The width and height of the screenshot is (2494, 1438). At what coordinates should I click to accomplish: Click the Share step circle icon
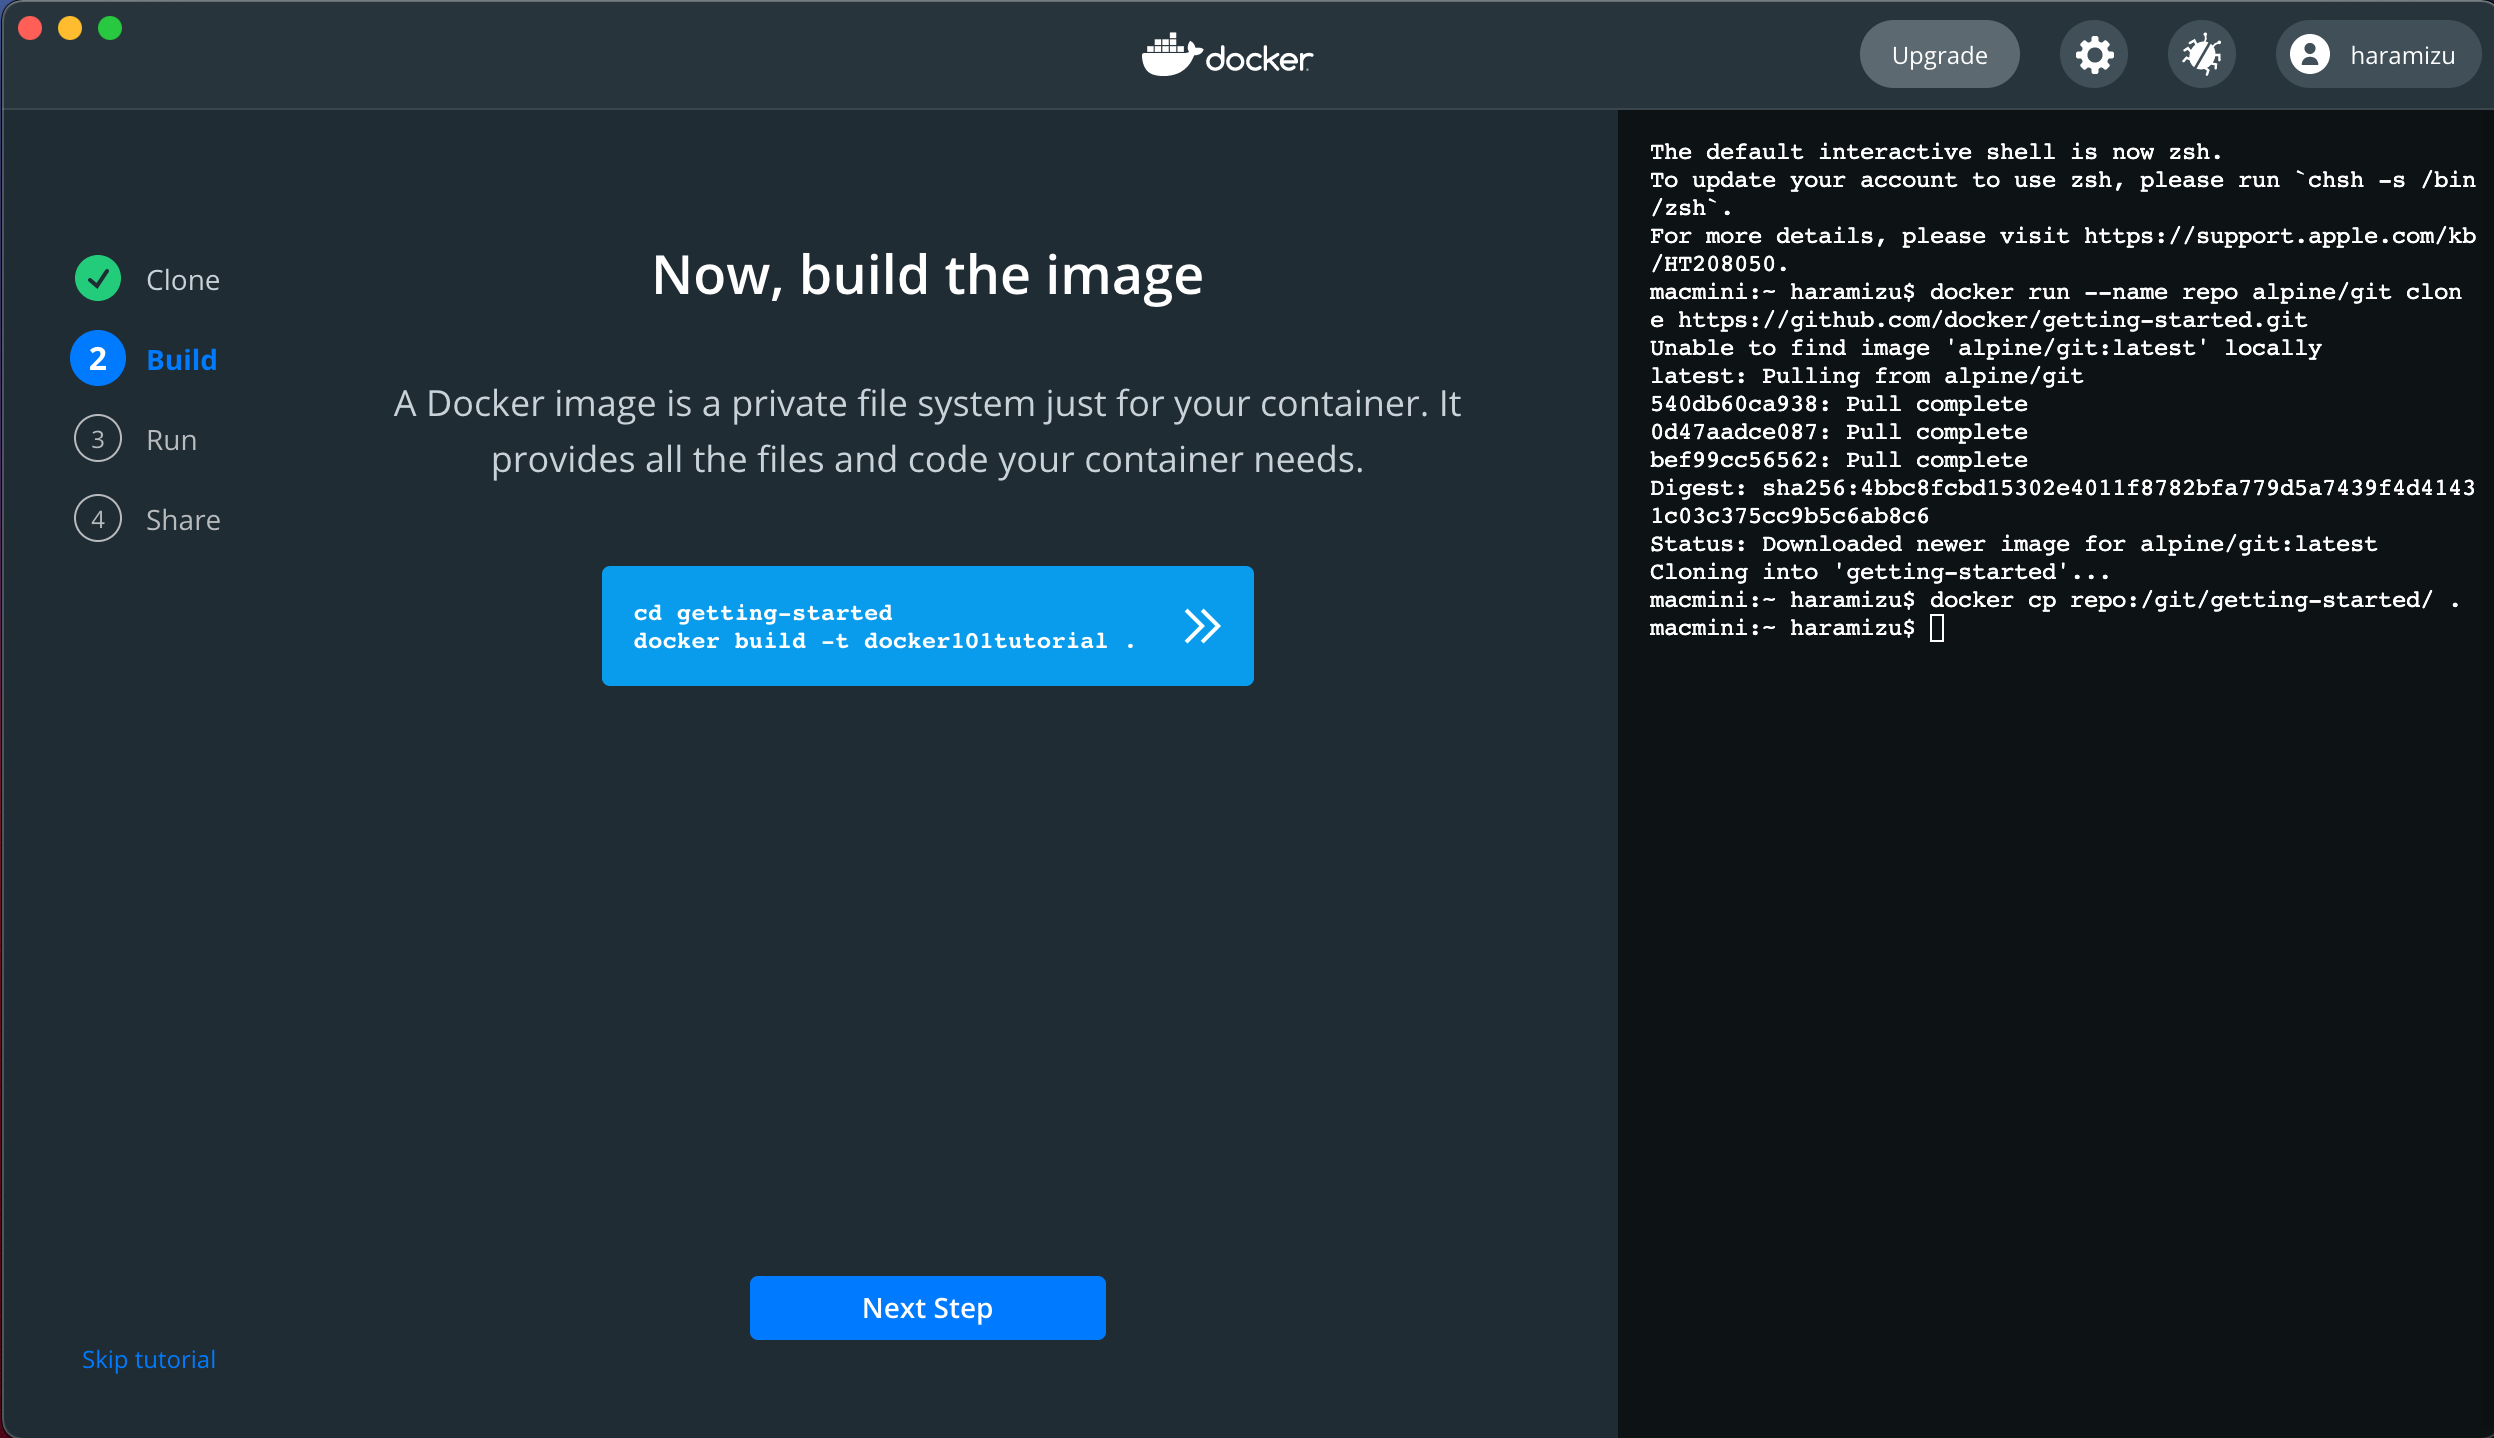pos(98,519)
